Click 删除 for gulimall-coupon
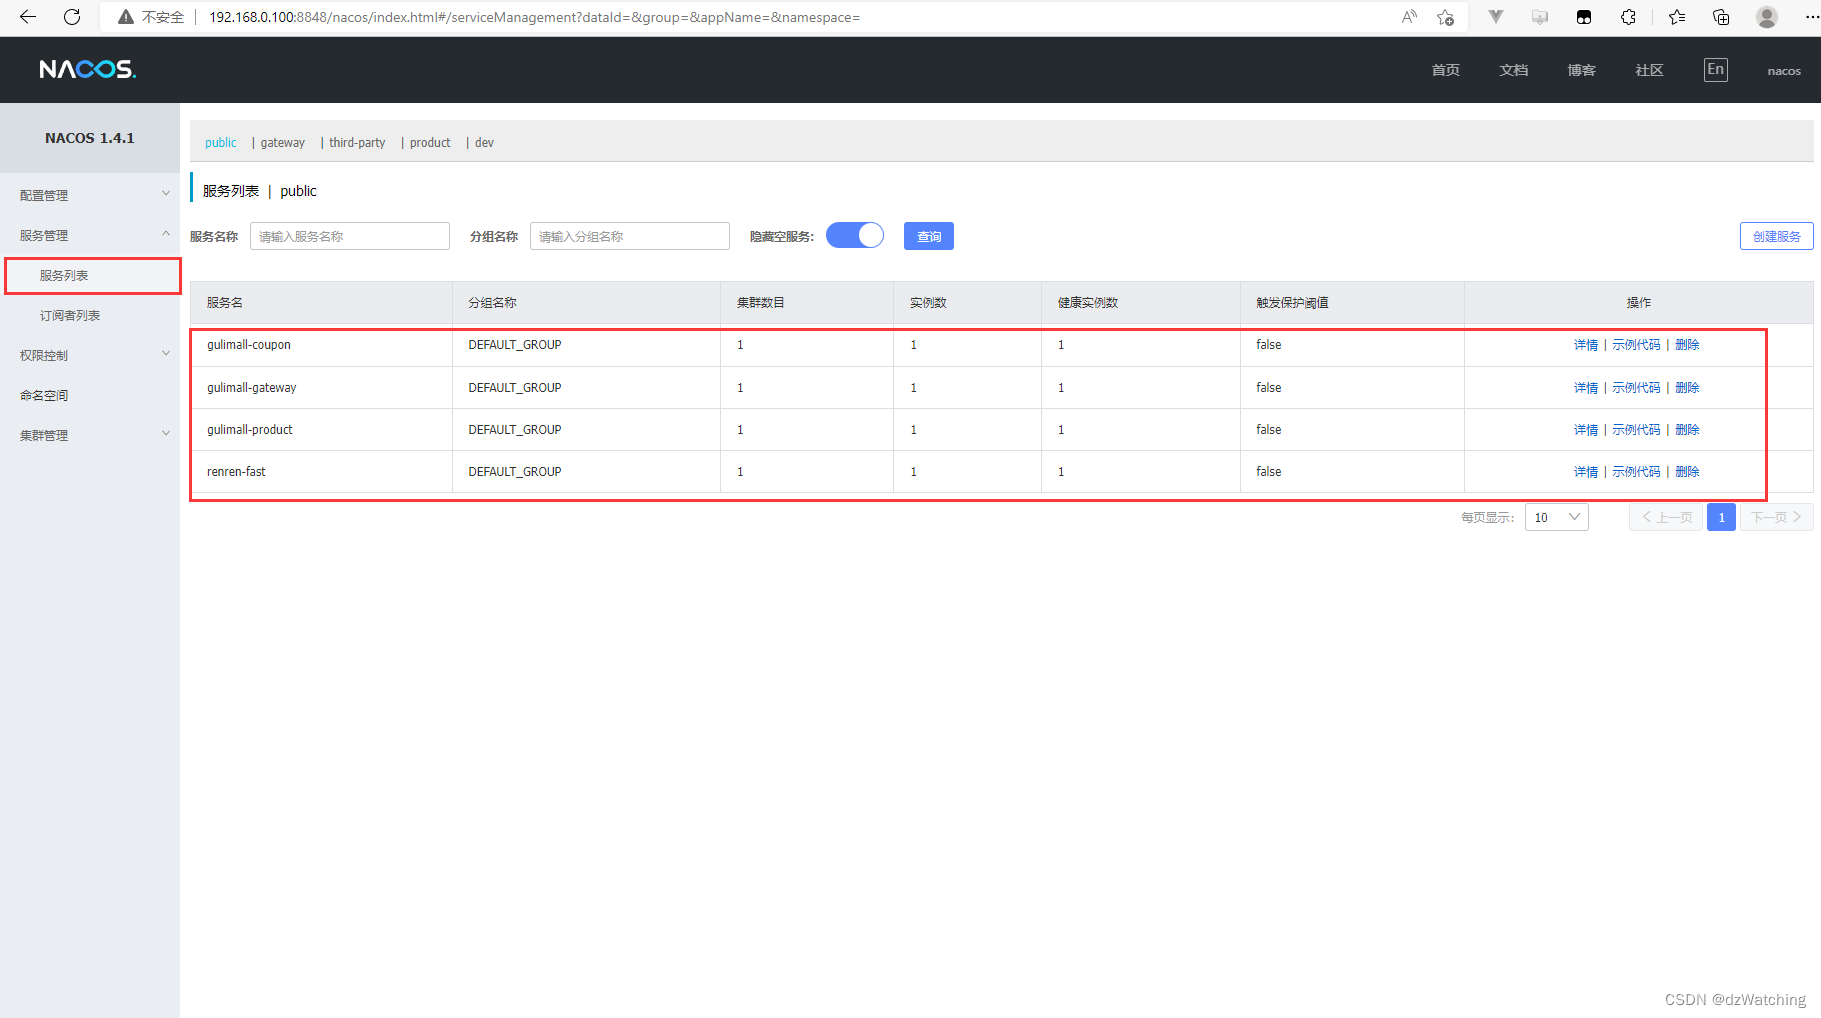1821x1018 pixels. tap(1687, 344)
